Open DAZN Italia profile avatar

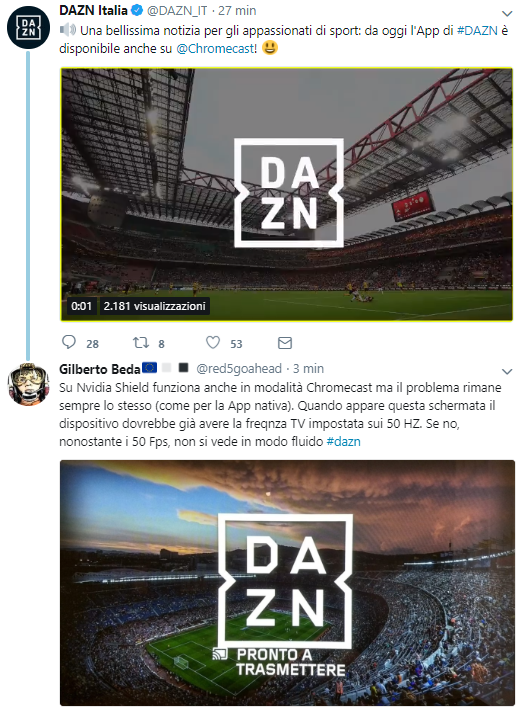point(28,27)
